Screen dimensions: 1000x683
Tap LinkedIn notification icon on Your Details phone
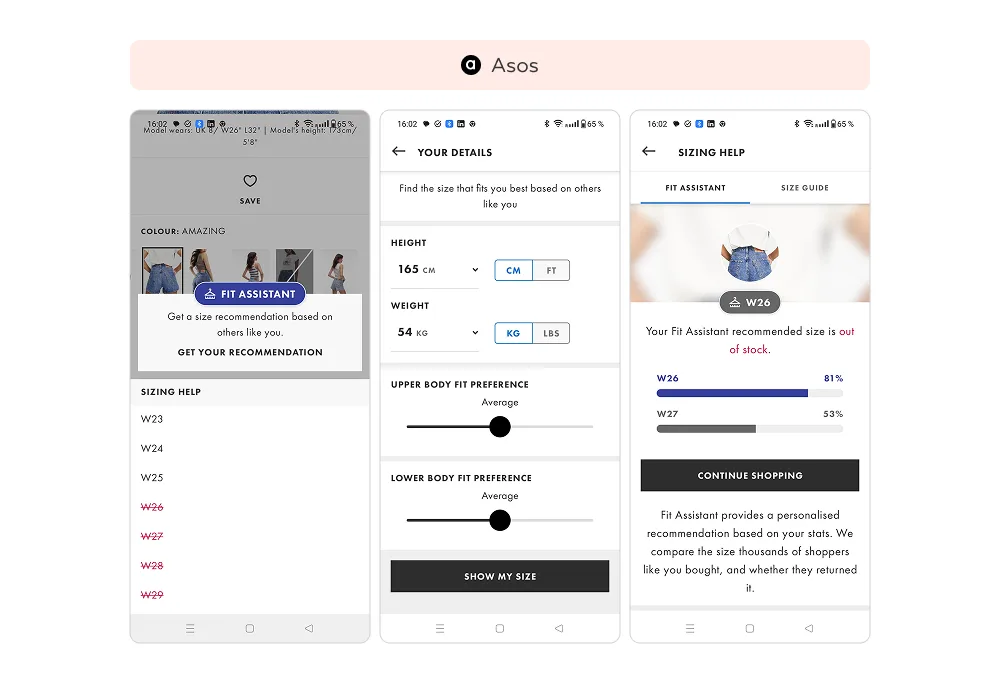coord(460,124)
